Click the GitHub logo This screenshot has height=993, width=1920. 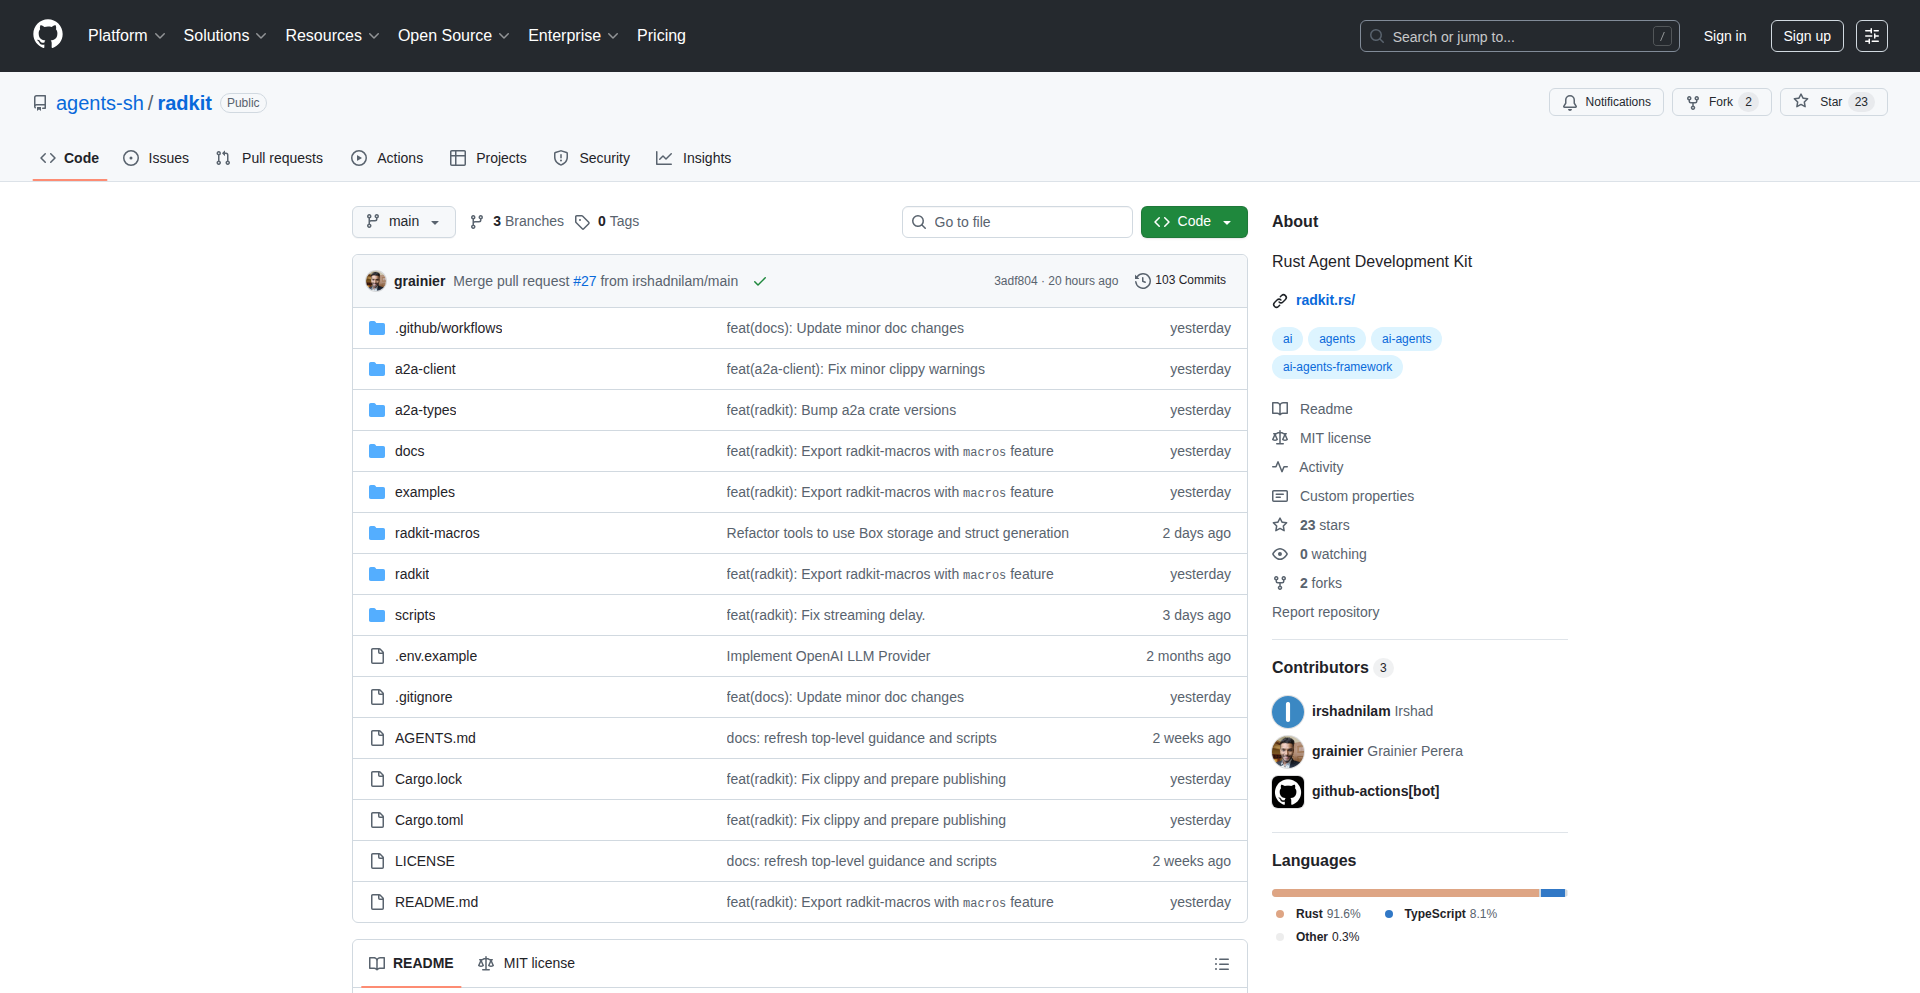(x=47, y=34)
